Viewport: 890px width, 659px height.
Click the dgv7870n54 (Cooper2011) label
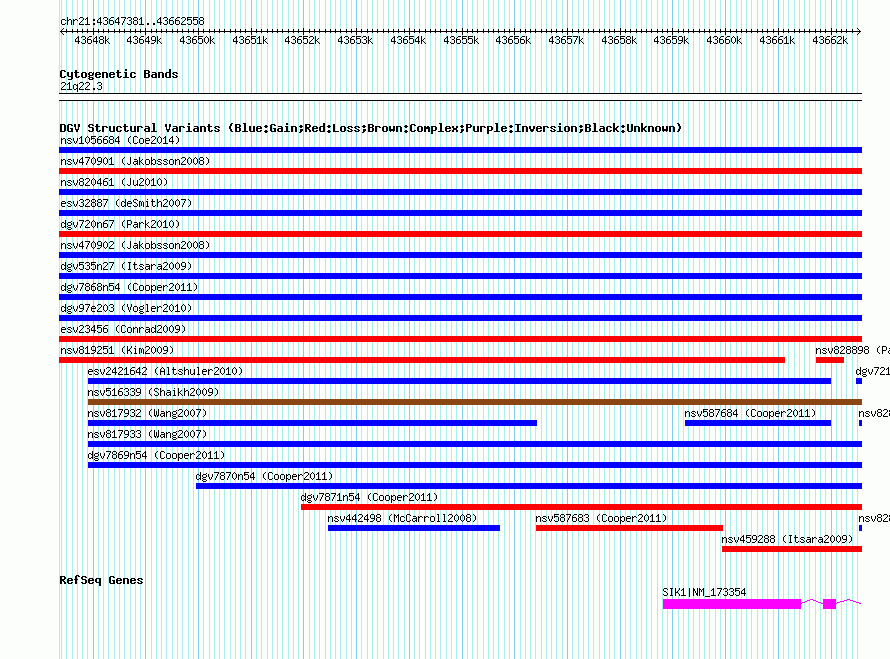264,476
